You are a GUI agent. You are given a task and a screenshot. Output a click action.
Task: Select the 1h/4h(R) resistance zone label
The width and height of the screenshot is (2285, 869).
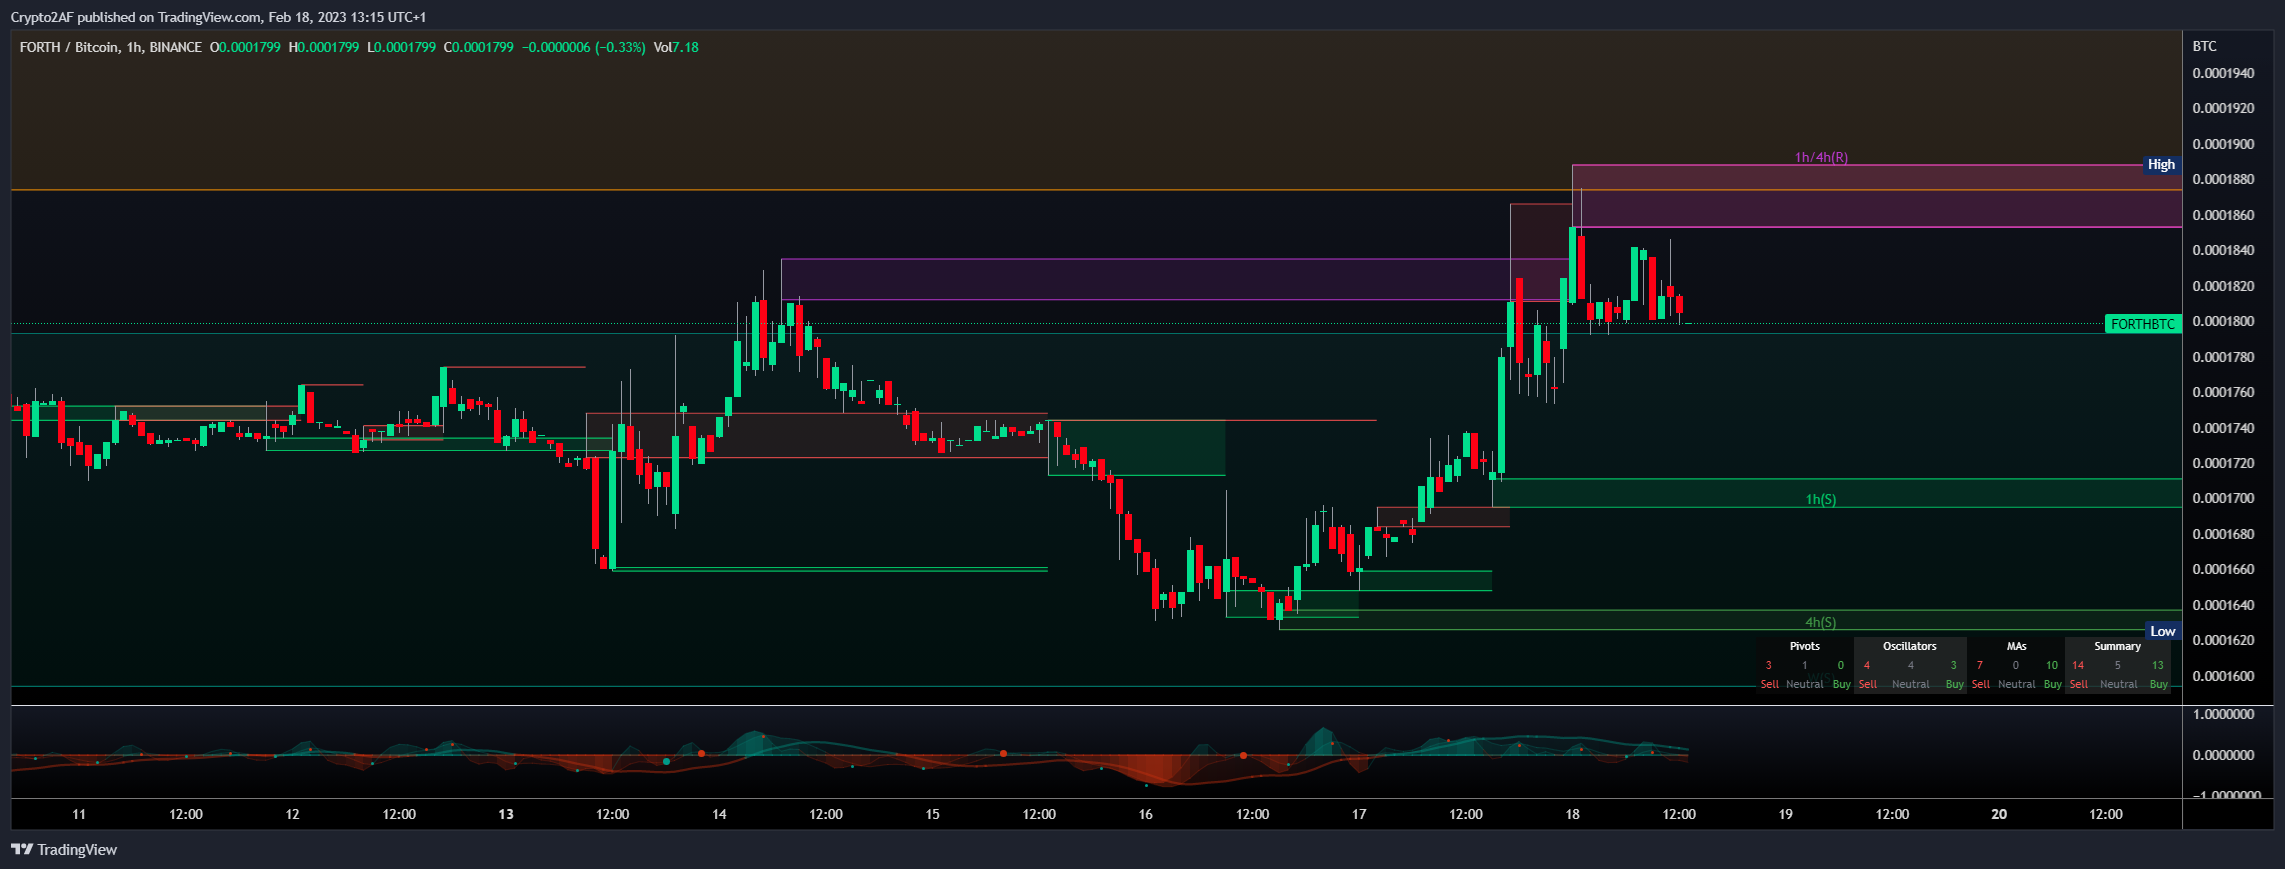(1821, 157)
